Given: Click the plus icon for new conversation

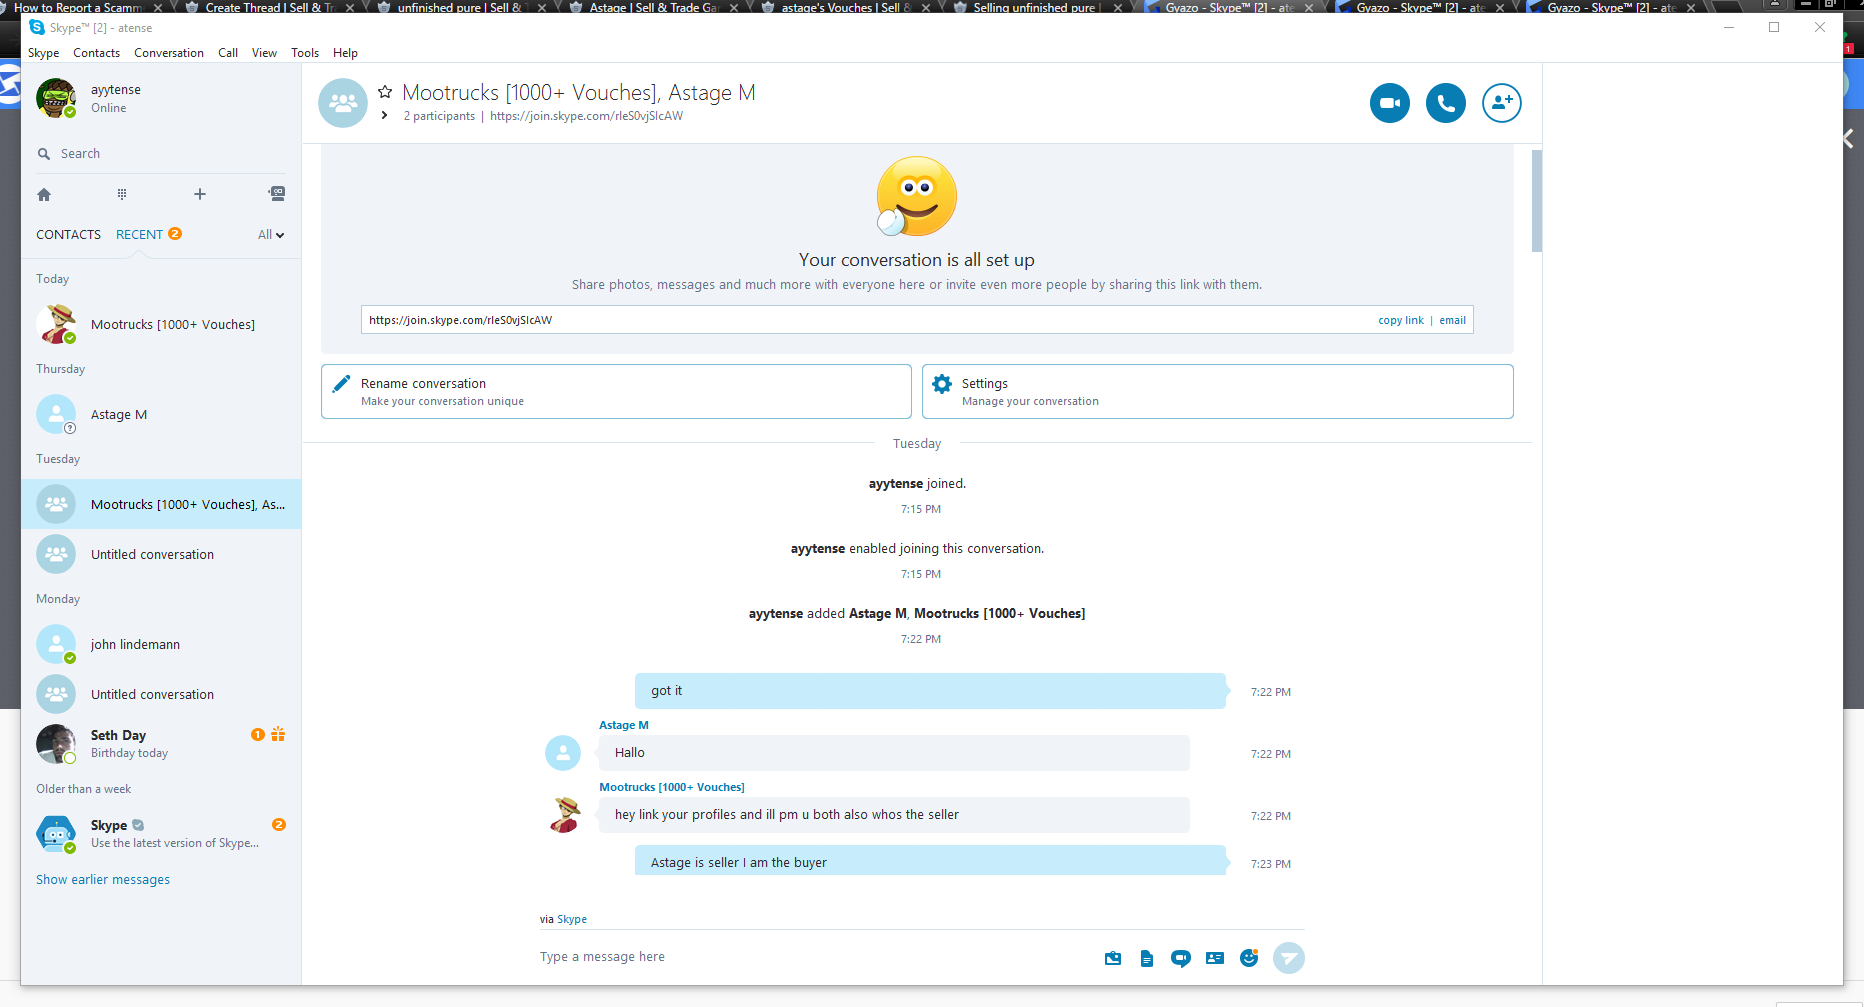Looking at the screenshot, I should pos(200,194).
